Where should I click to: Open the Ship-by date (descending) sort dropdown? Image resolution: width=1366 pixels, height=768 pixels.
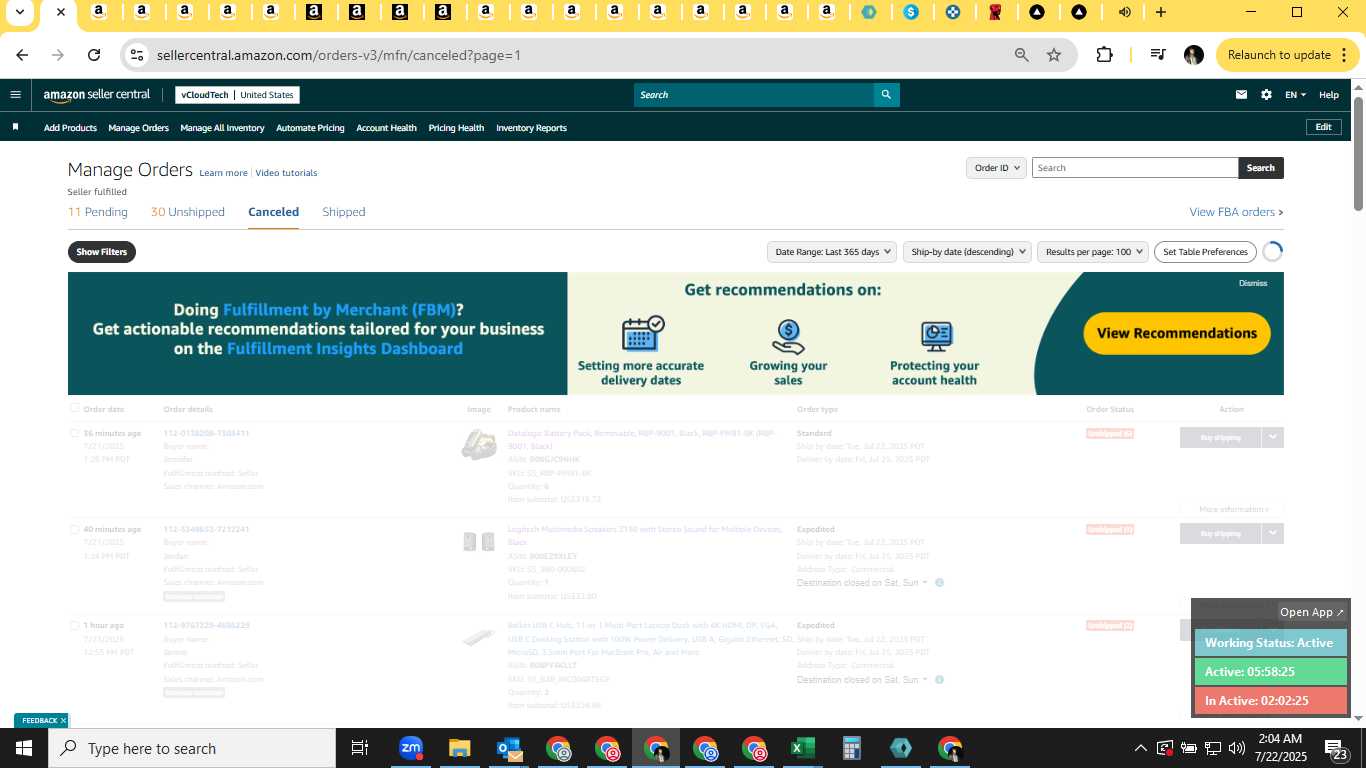[x=966, y=252]
